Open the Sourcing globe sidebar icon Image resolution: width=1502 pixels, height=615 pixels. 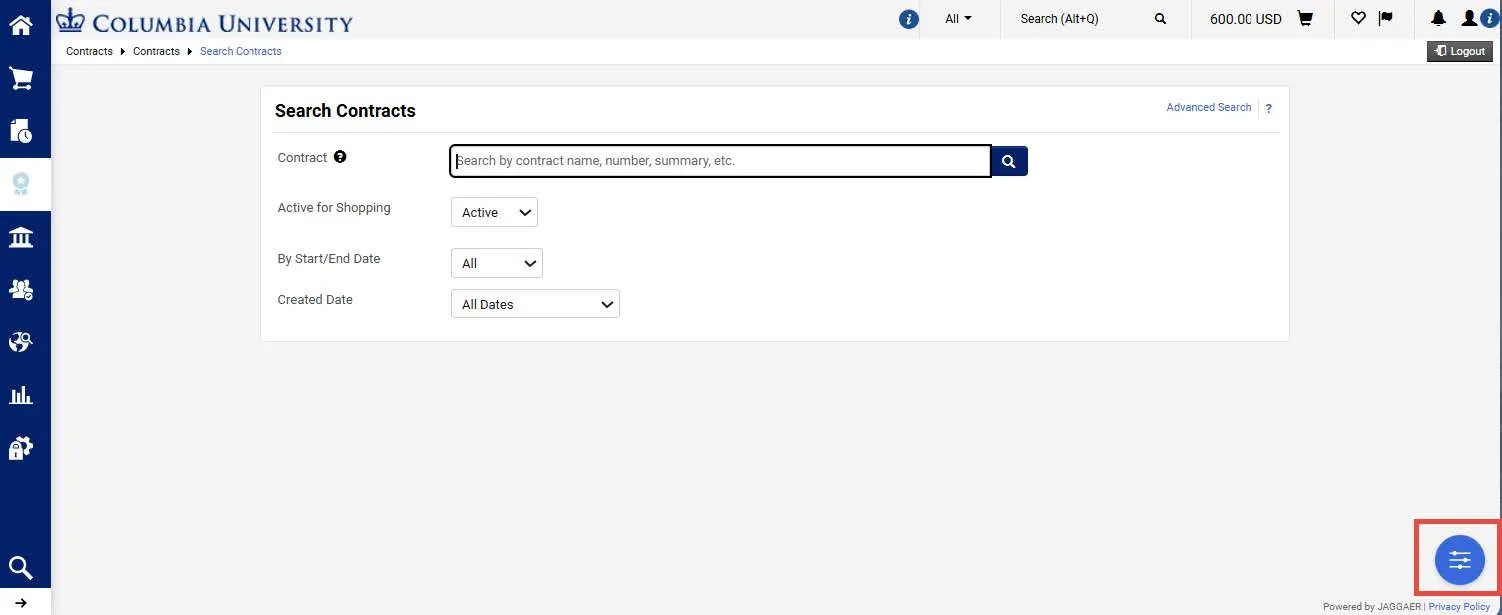click(21, 342)
